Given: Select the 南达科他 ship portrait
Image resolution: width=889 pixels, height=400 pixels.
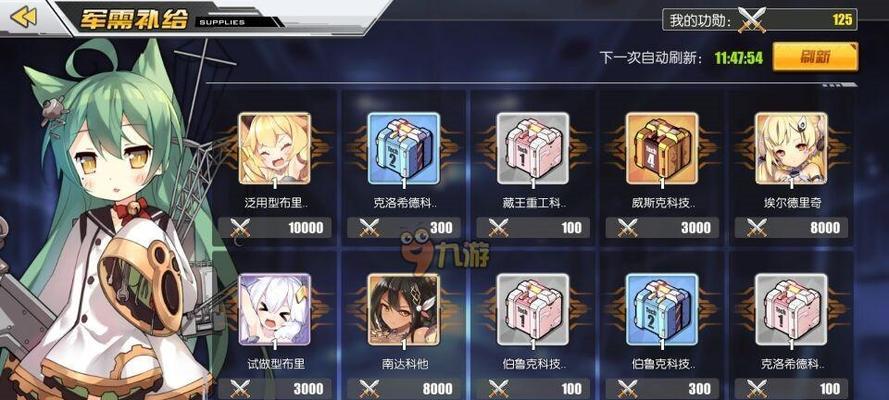Looking at the screenshot, I should (x=404, y=309).
